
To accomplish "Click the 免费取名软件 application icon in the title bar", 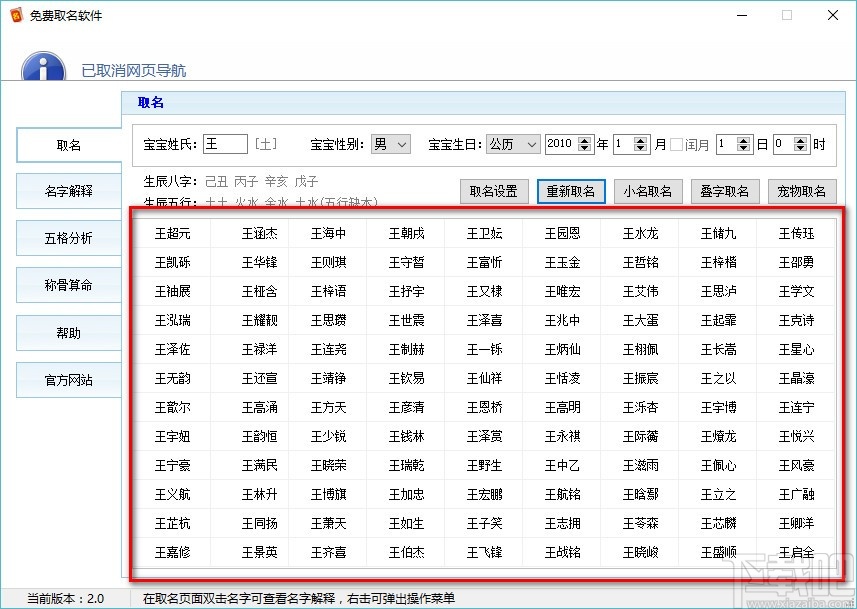I will coord(18,15).
